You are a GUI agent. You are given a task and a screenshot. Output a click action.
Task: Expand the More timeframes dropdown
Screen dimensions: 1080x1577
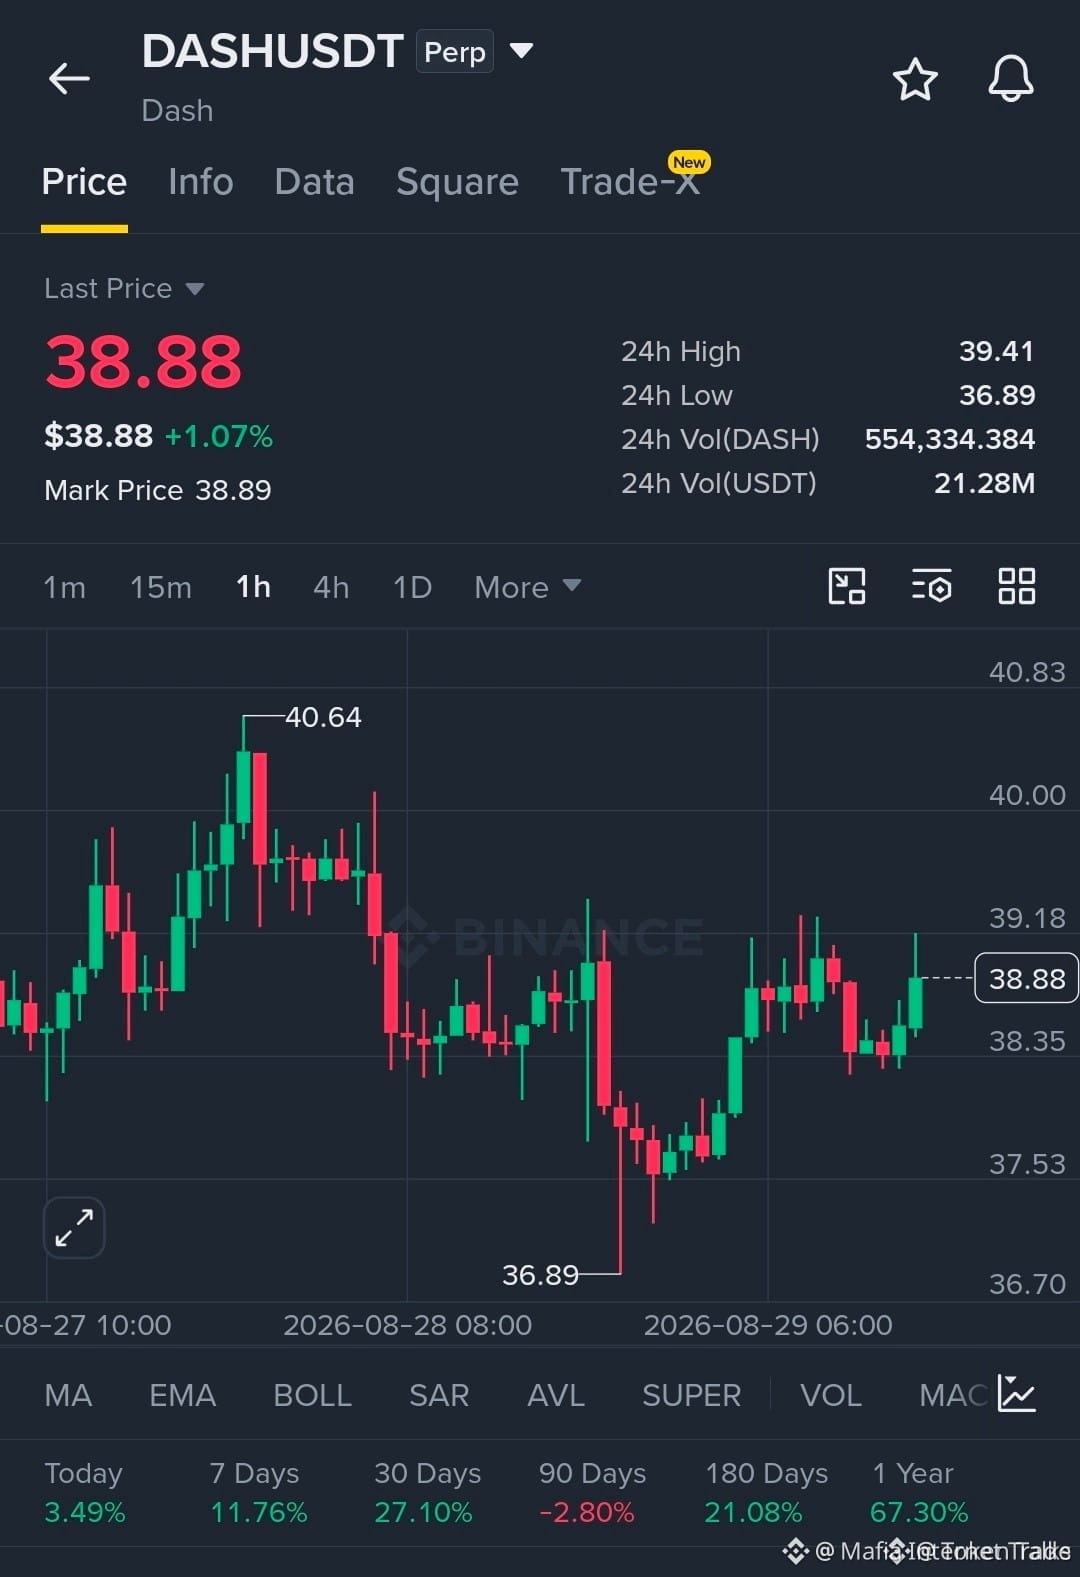pos(527,587)
